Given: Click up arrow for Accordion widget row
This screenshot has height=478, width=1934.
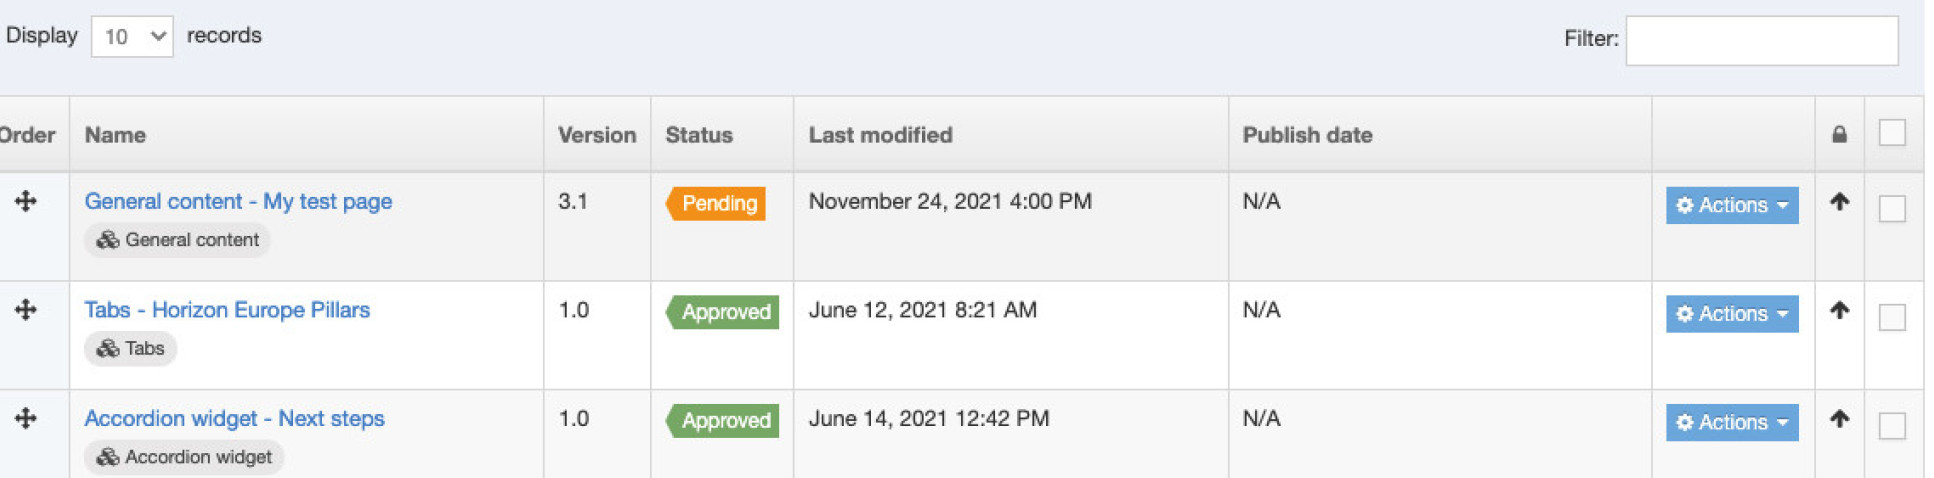Looking at the screenshot, I should 1838,418.
